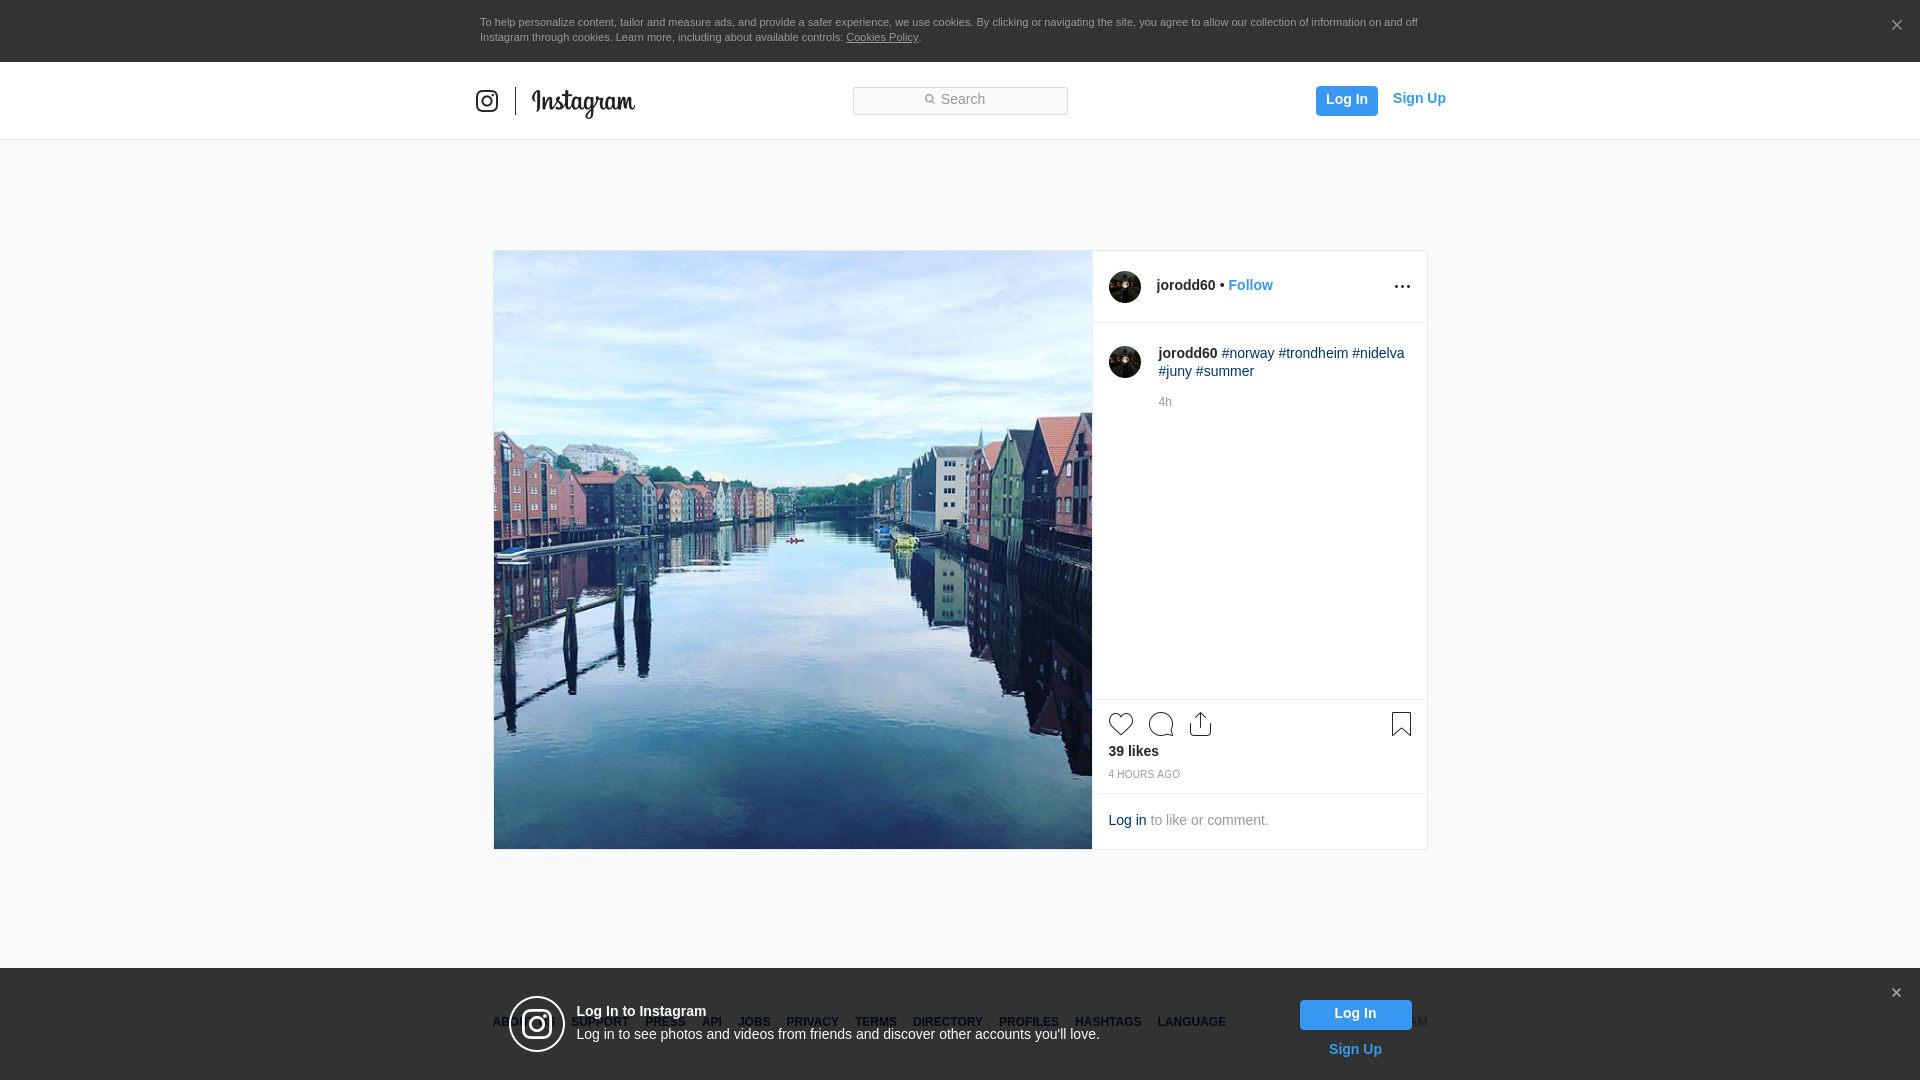Click jorodd60 avatar beside the caption
This screenshot has height=1080, width=1920.
(1125, 362)
